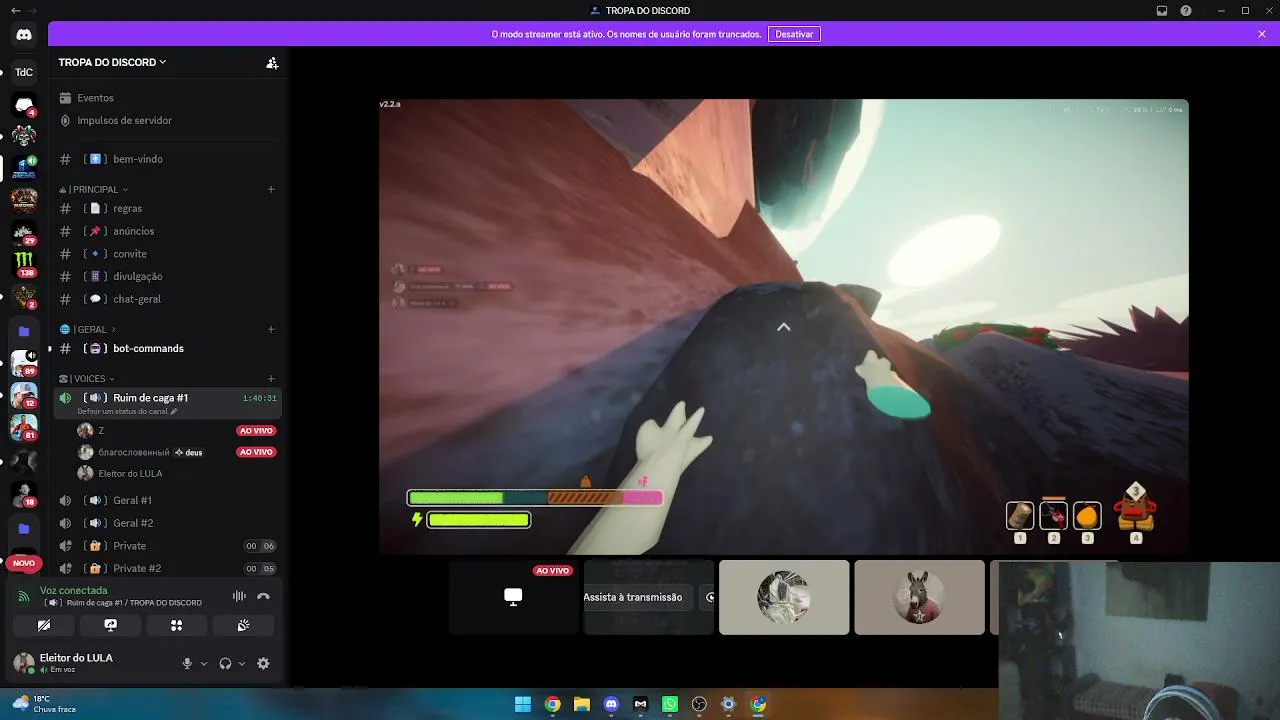Image resolution: width=1280 pixels, height=720 pixels.
Task: Add a channel to the GERAL category
Action: [x=271, y=329]
